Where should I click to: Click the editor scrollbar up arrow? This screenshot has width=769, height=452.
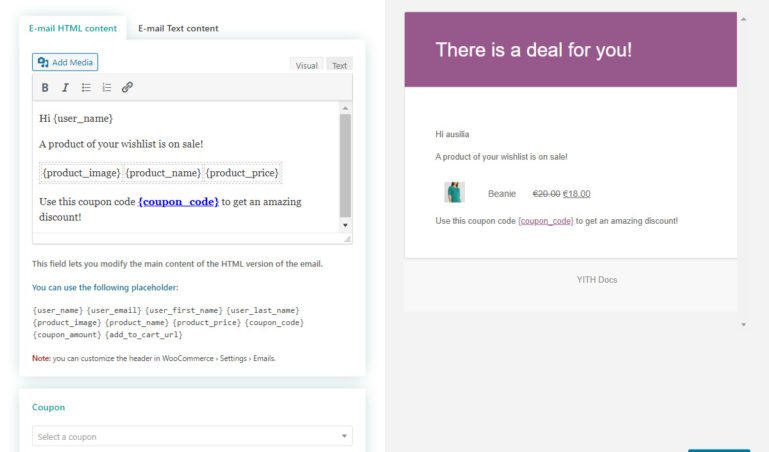click(x=345, y=108)
